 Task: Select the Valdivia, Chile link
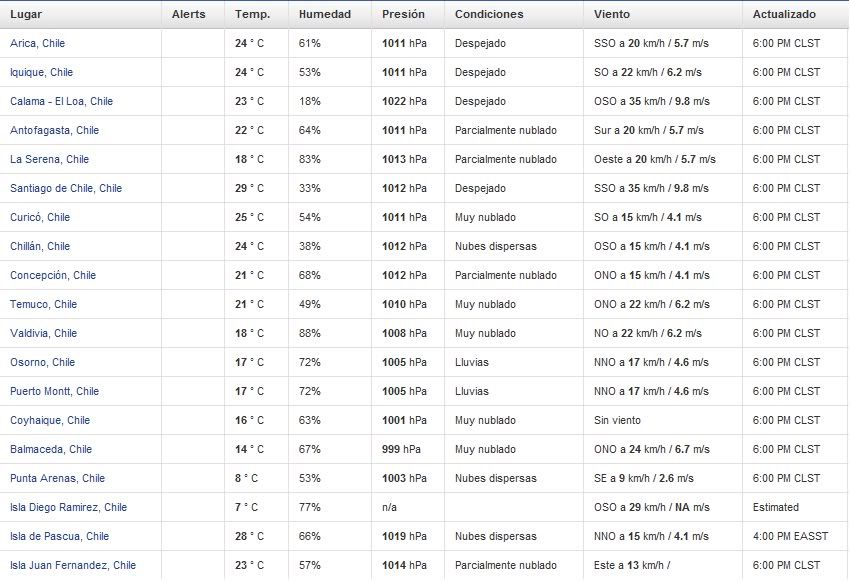(x=43, y=333)
